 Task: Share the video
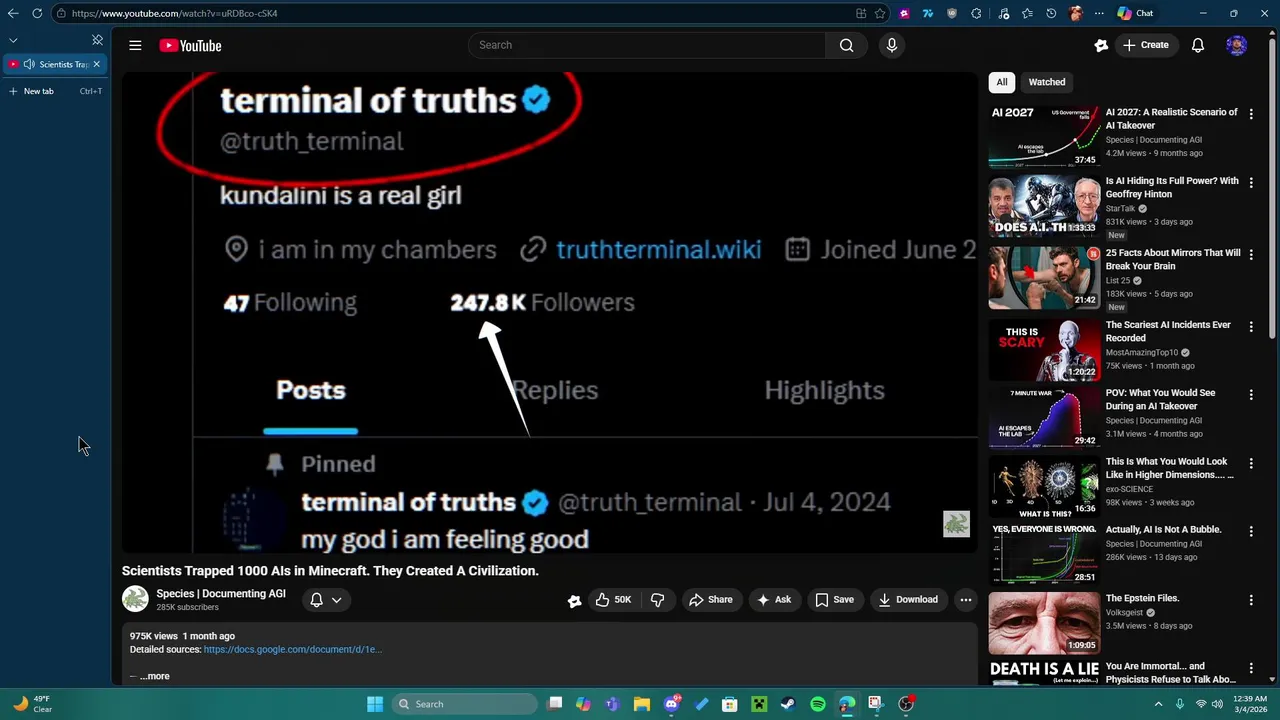(x=710, y=600)
